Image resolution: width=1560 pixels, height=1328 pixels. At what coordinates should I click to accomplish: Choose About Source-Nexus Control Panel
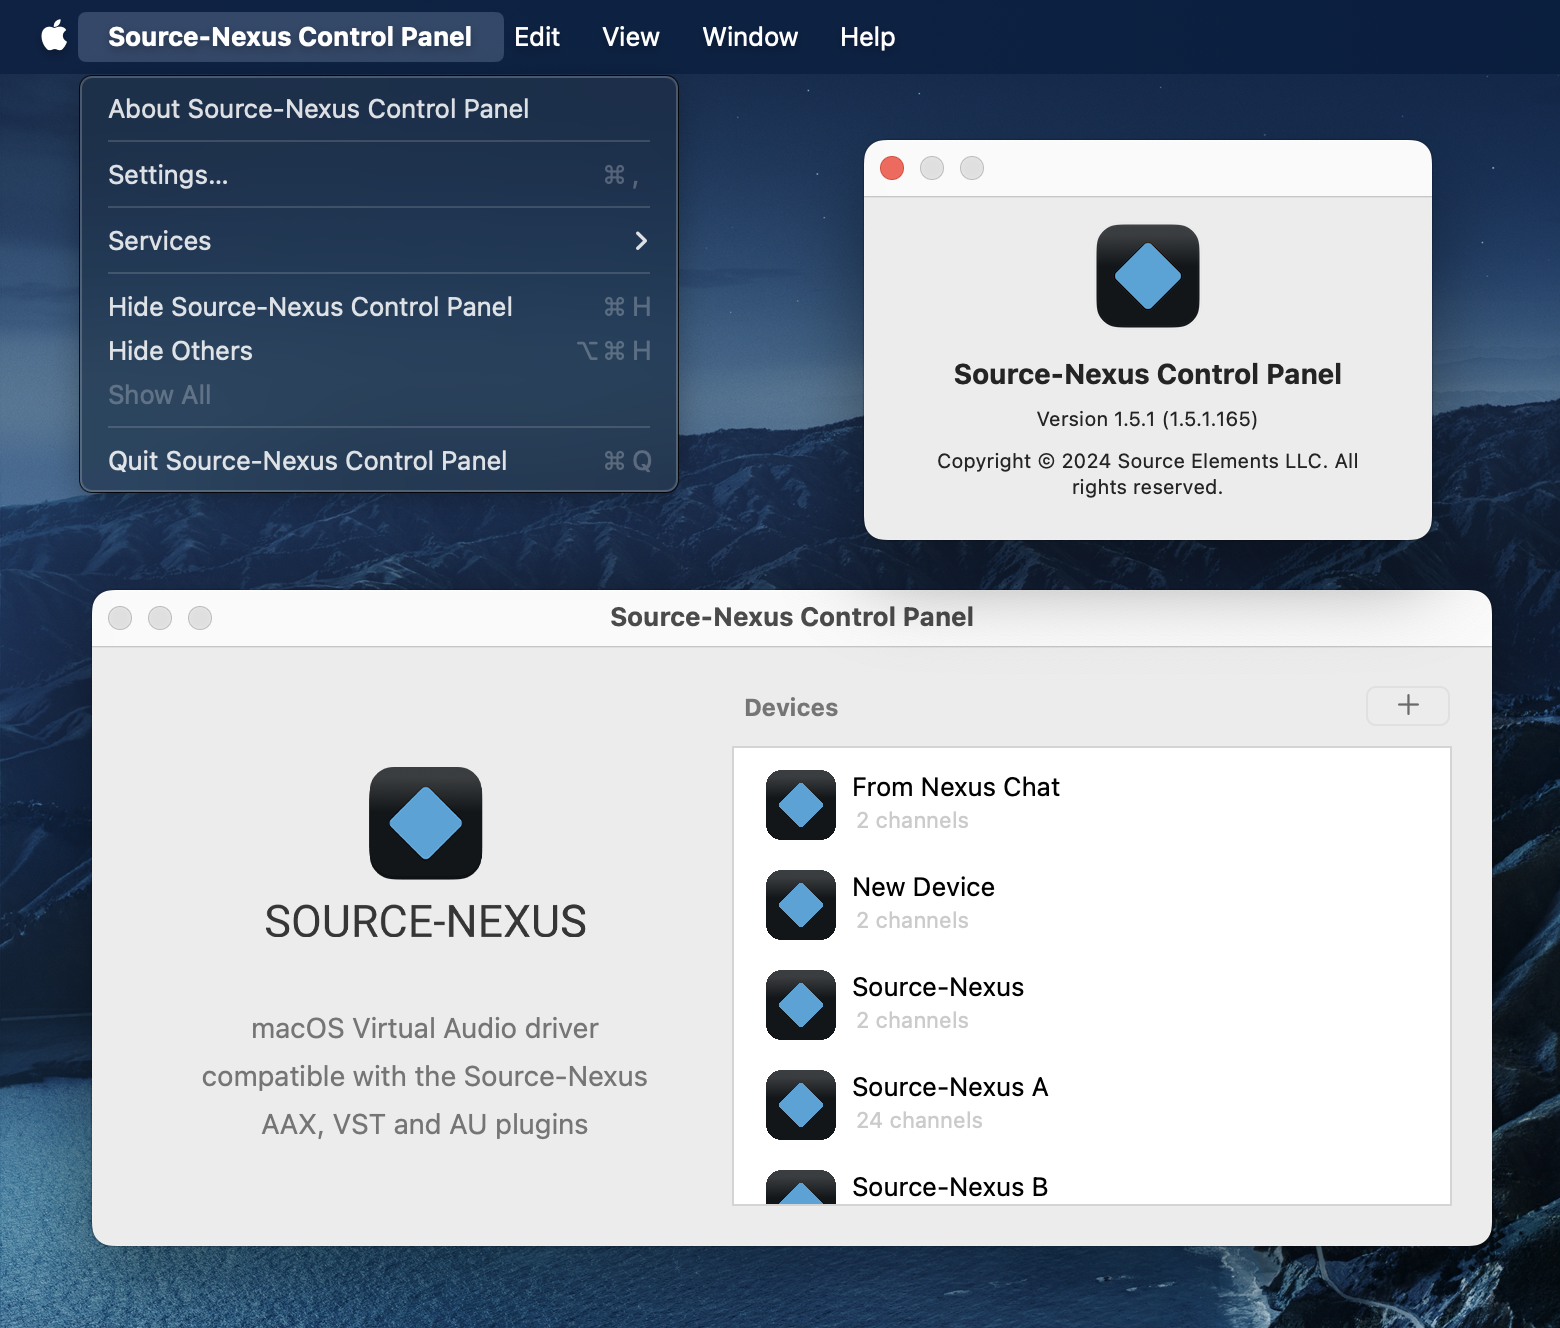[x=378, y=109]
